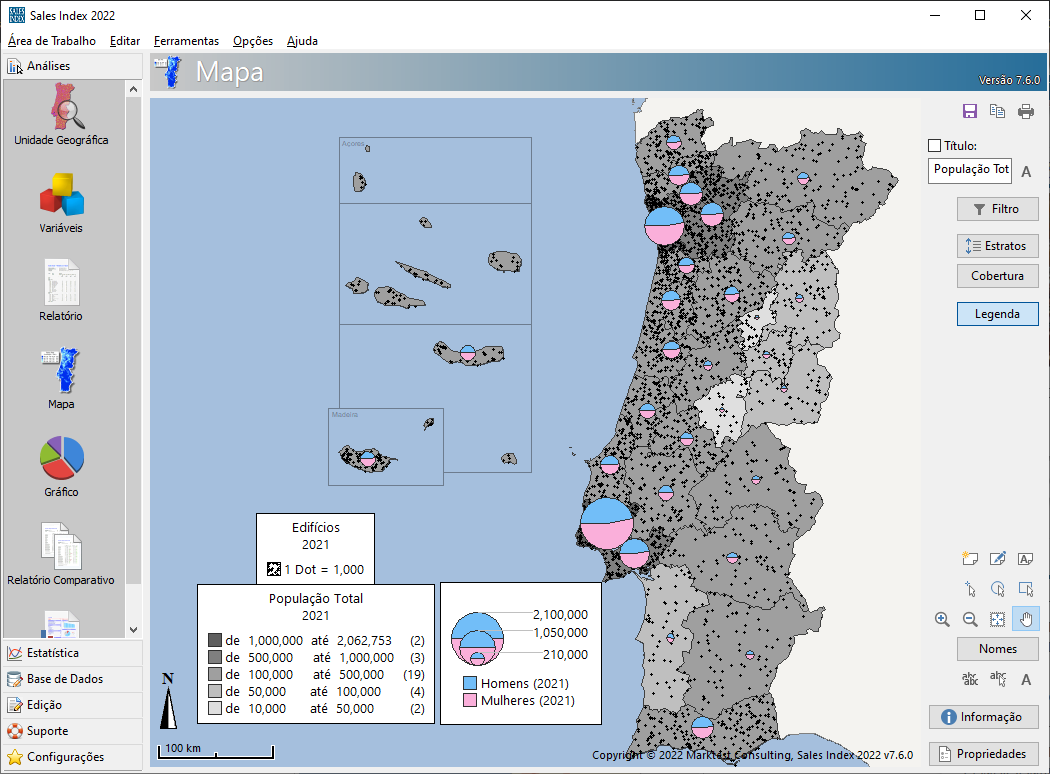Open the Área de Trabalho menu
Screen dimensions: 1050x774
[52, 41]
